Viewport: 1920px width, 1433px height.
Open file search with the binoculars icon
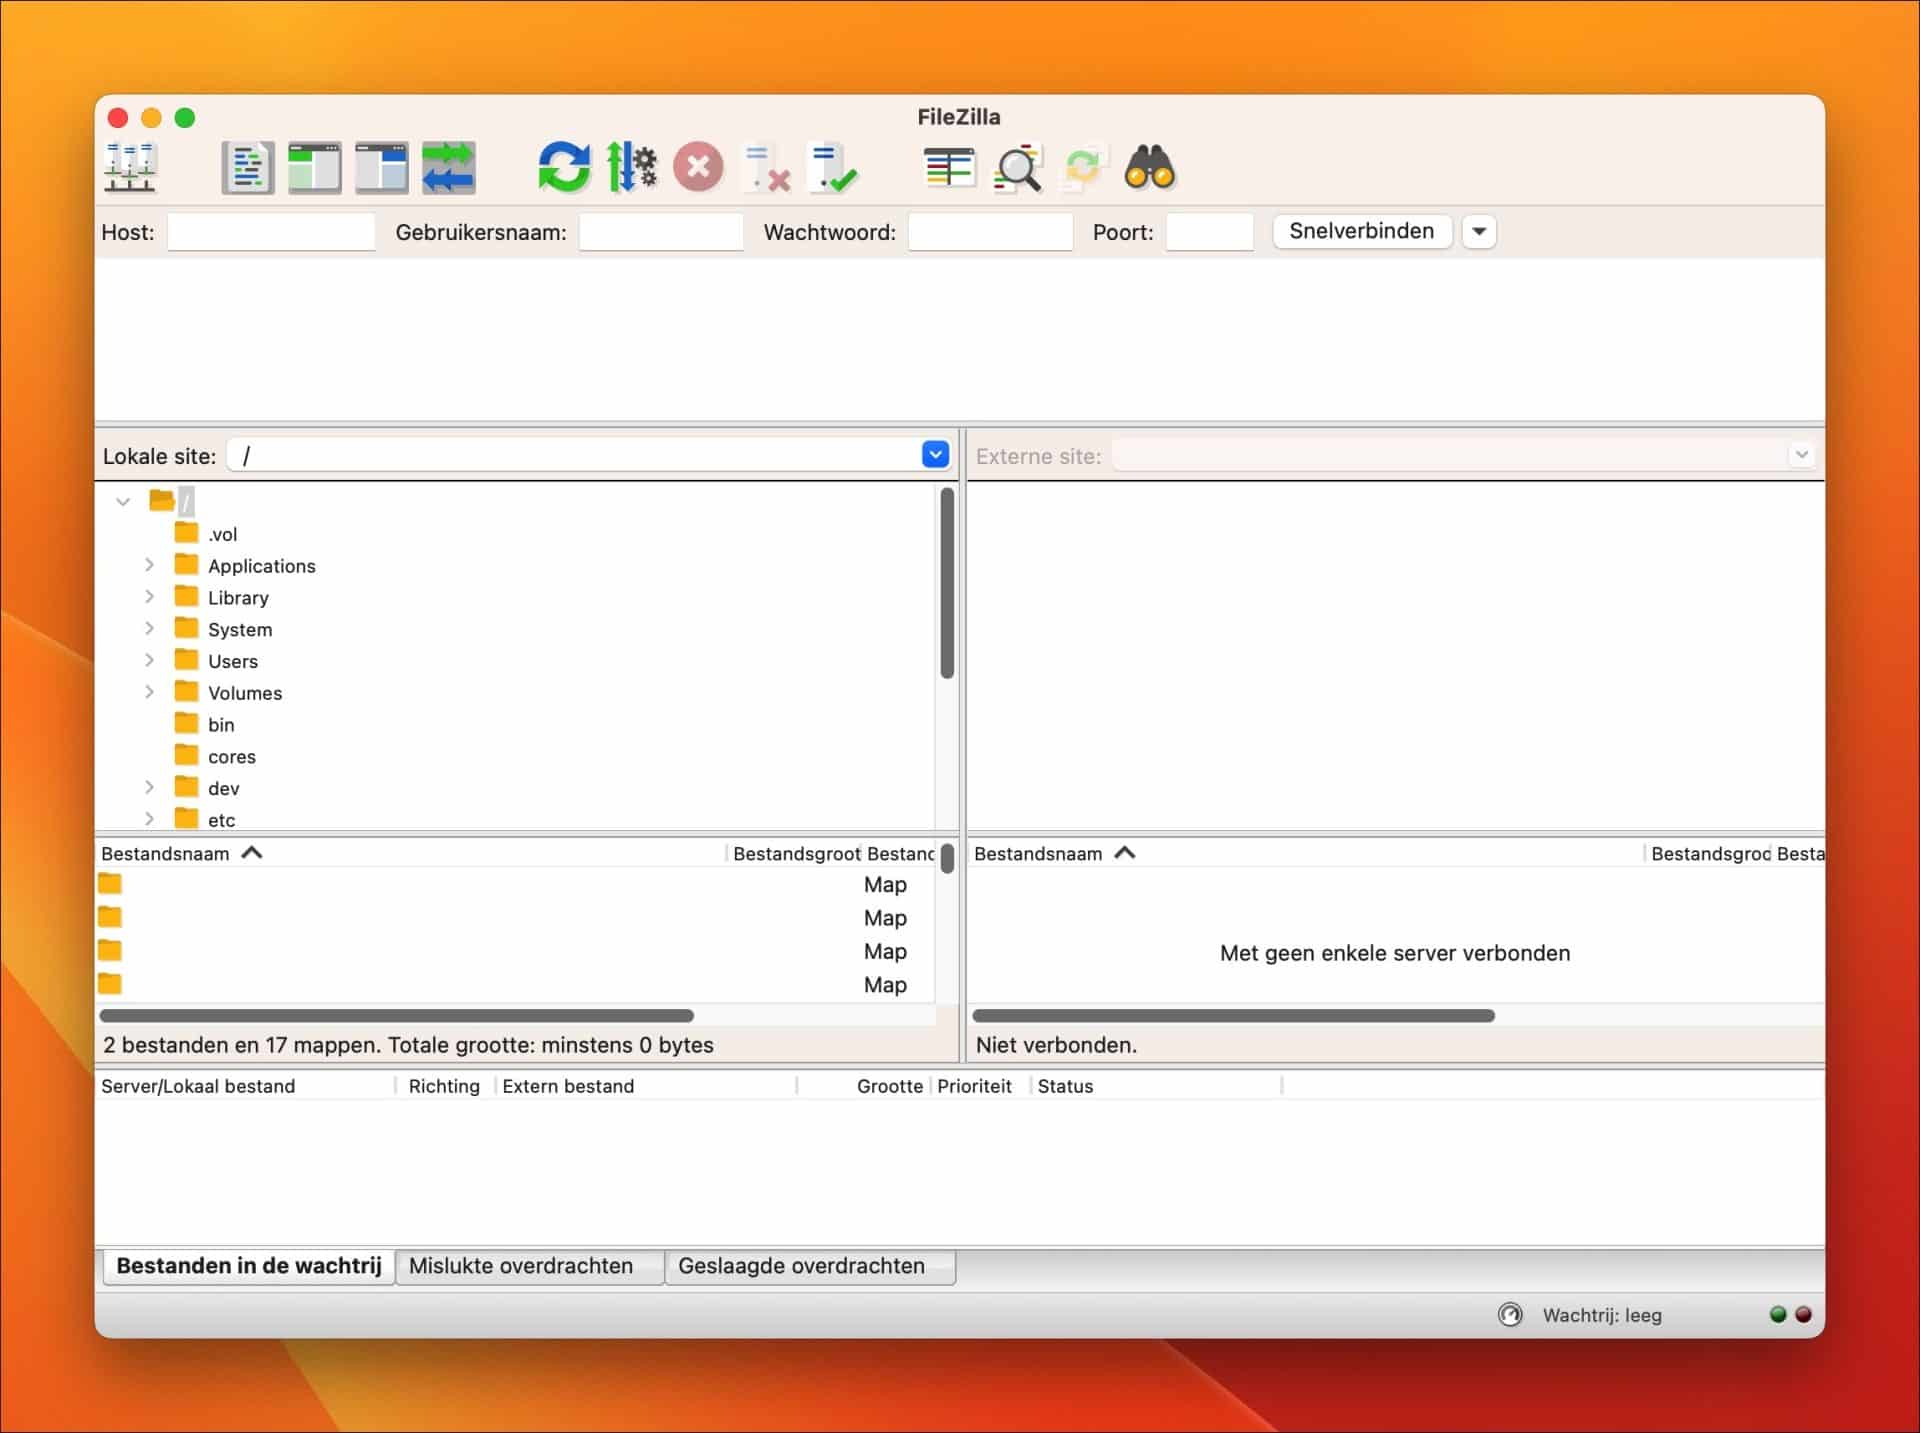click(x=1151, y=167)
